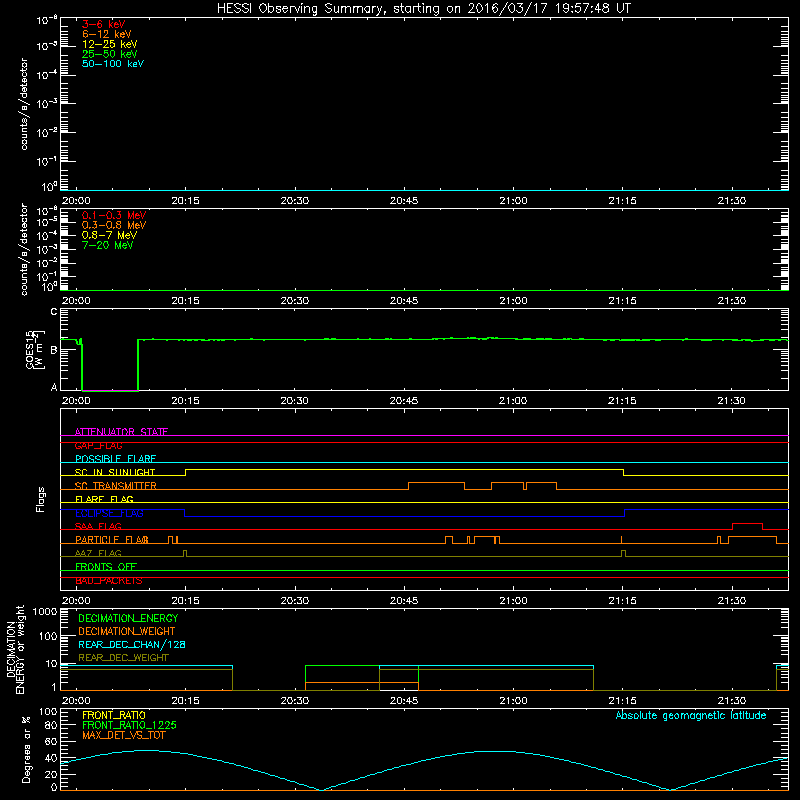The image size is (800, 800).
Task: Click the 20:15 tick under GOES15 panel
Action: [x=185, y=401]
